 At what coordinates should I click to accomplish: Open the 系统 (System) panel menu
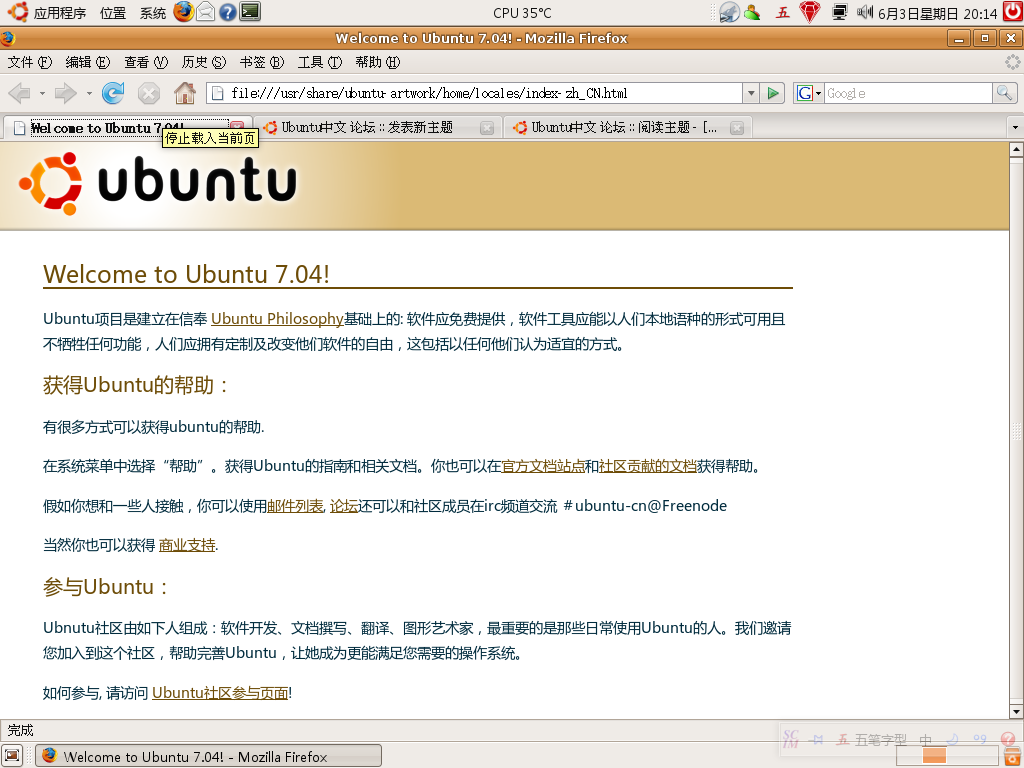click(x=153, y=12)
